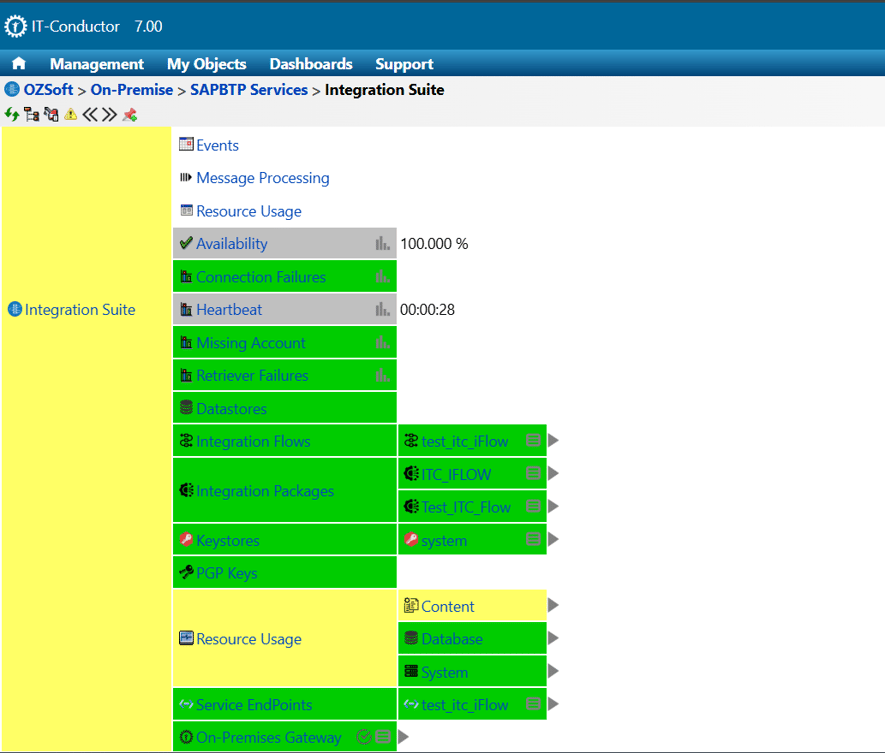Open the top Resource Usage link
Viewport: 885px width, 753px height.
249,211
